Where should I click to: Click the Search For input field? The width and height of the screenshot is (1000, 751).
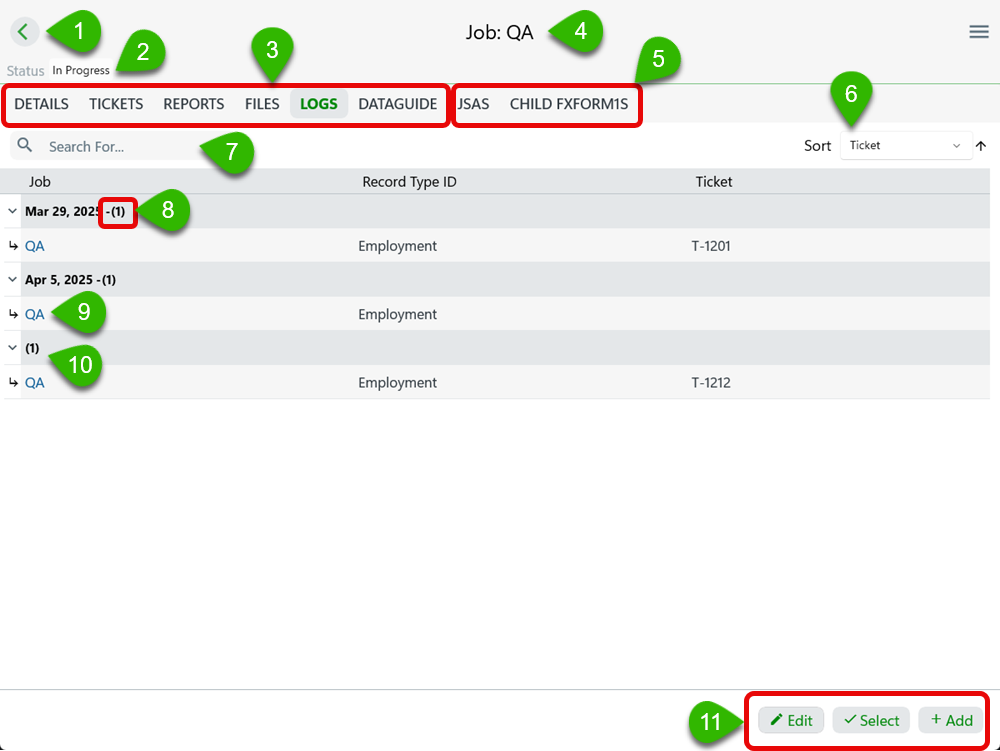pos(121,147)
